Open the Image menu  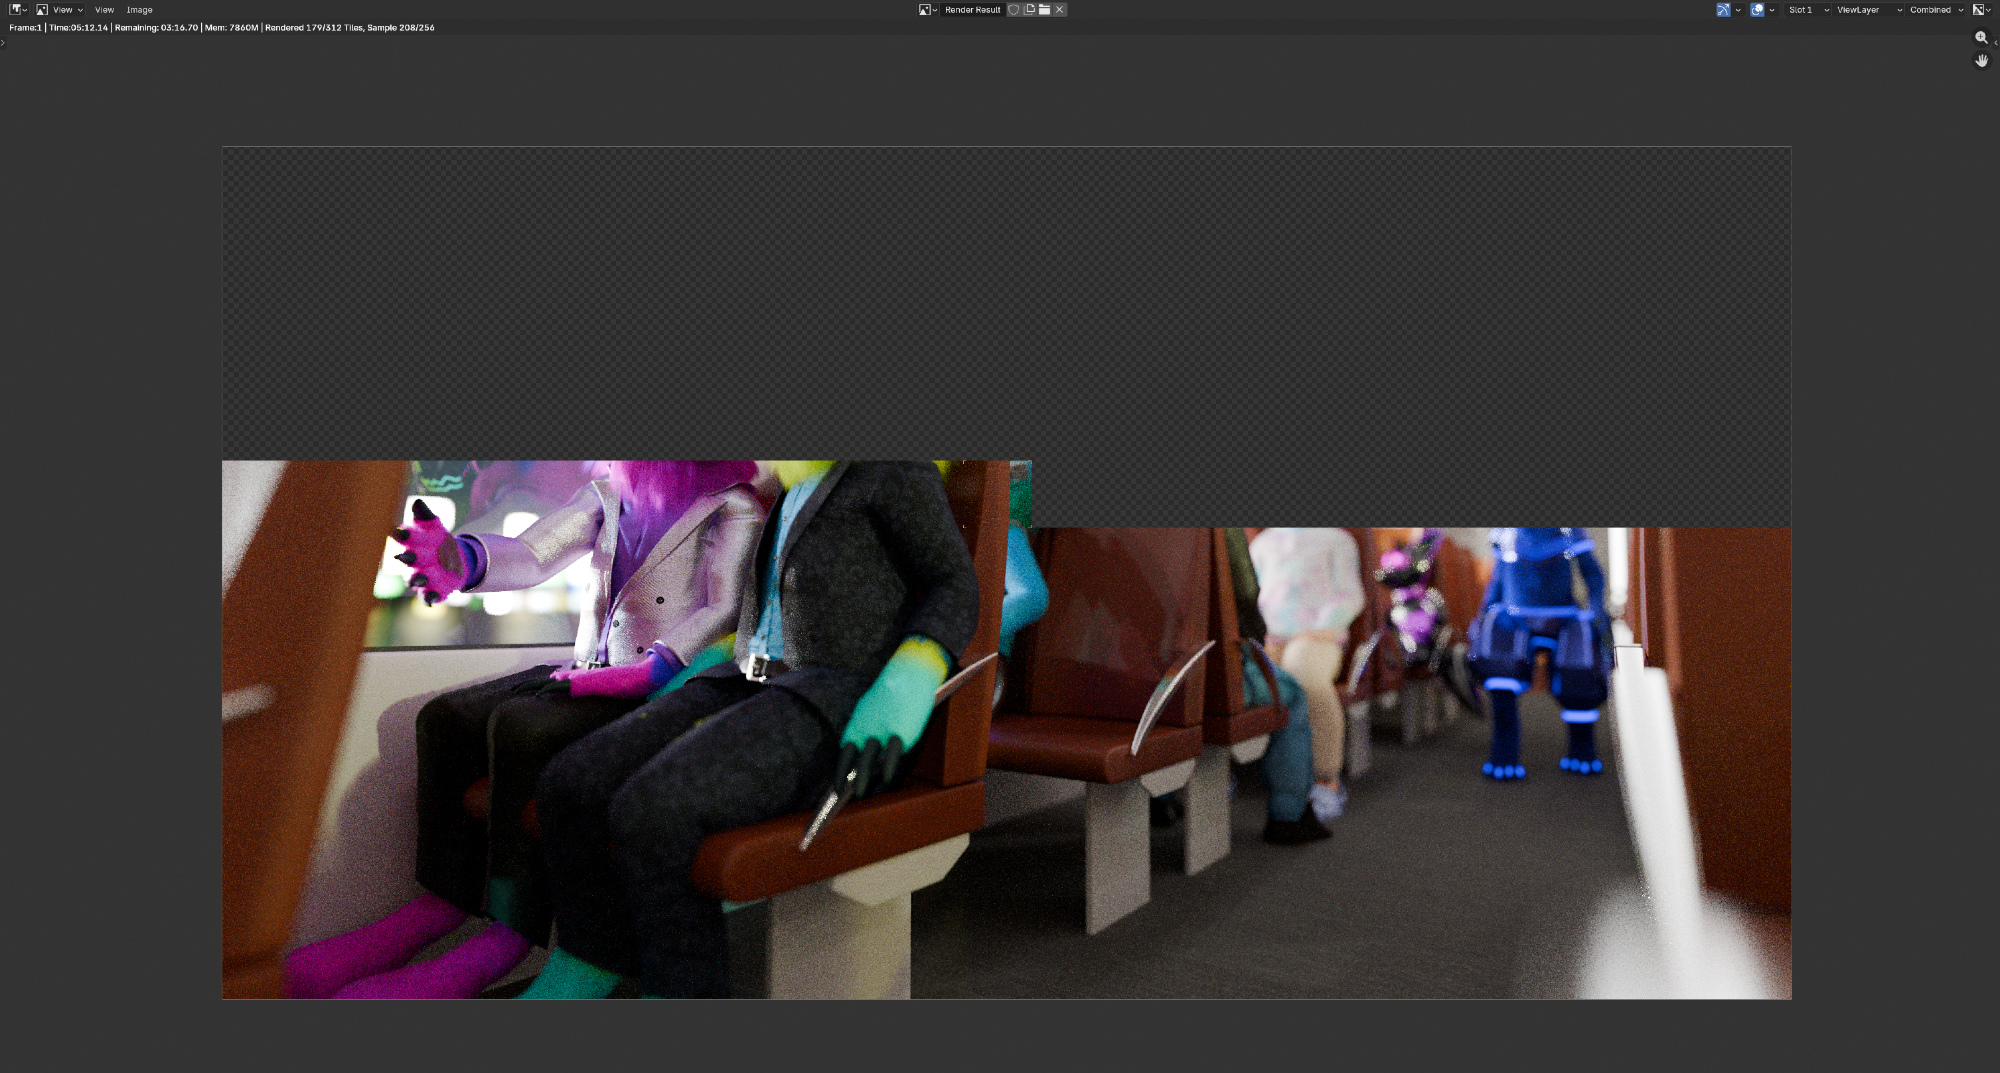139,10
